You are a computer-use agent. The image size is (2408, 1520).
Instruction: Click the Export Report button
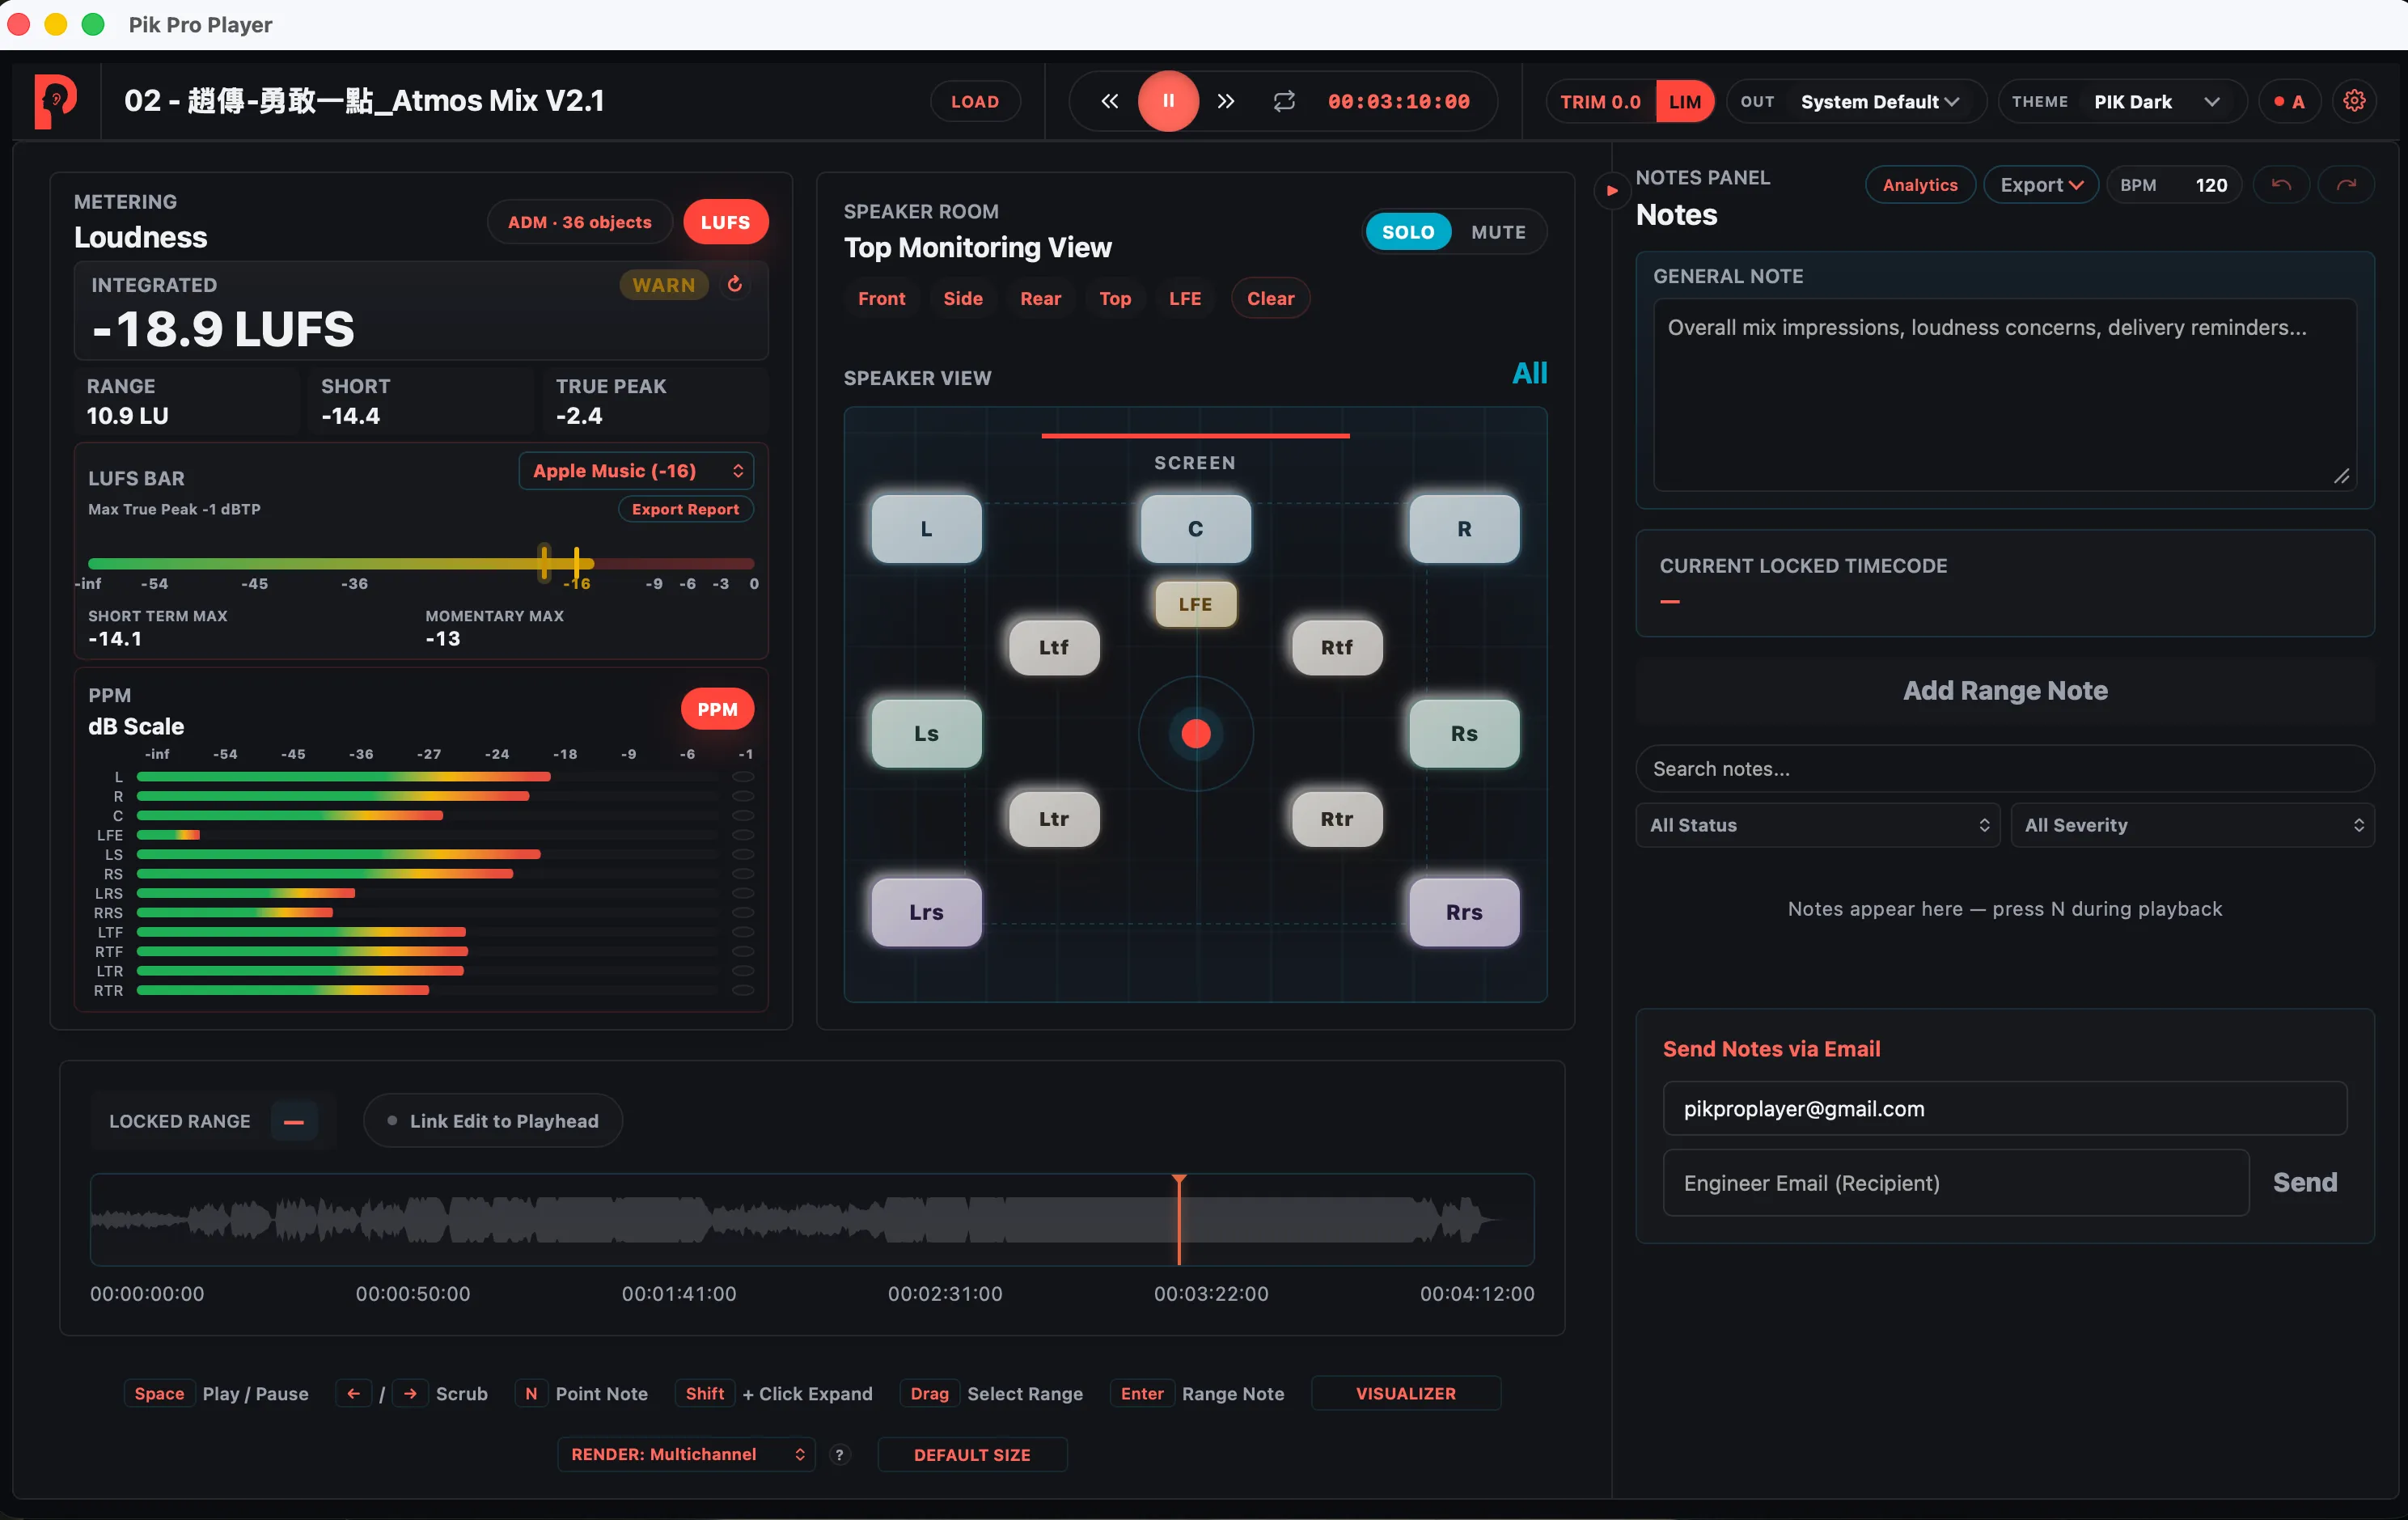685,509
